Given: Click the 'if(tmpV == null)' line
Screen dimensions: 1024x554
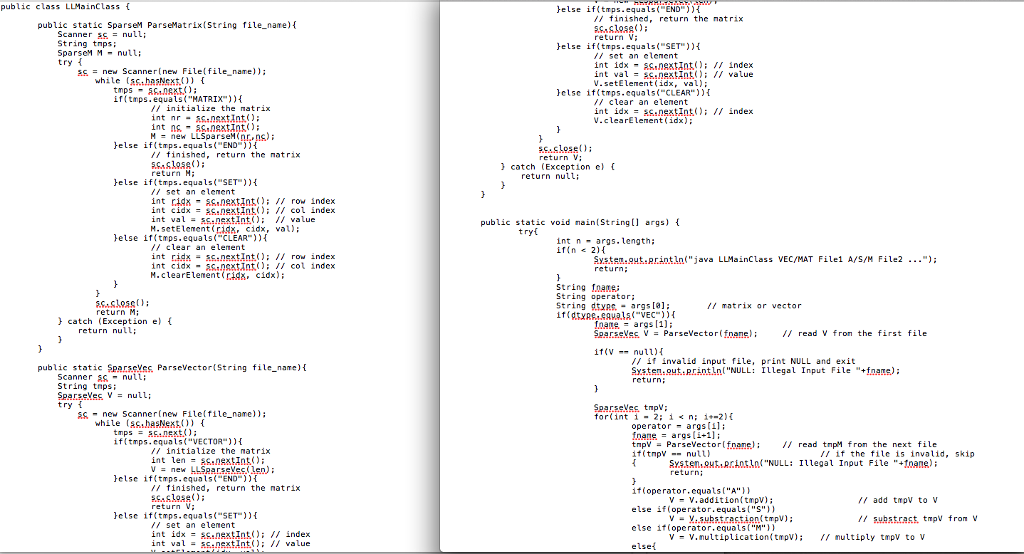Looking at the screenshot, I should pyautogui.click(x=670, y=453).
